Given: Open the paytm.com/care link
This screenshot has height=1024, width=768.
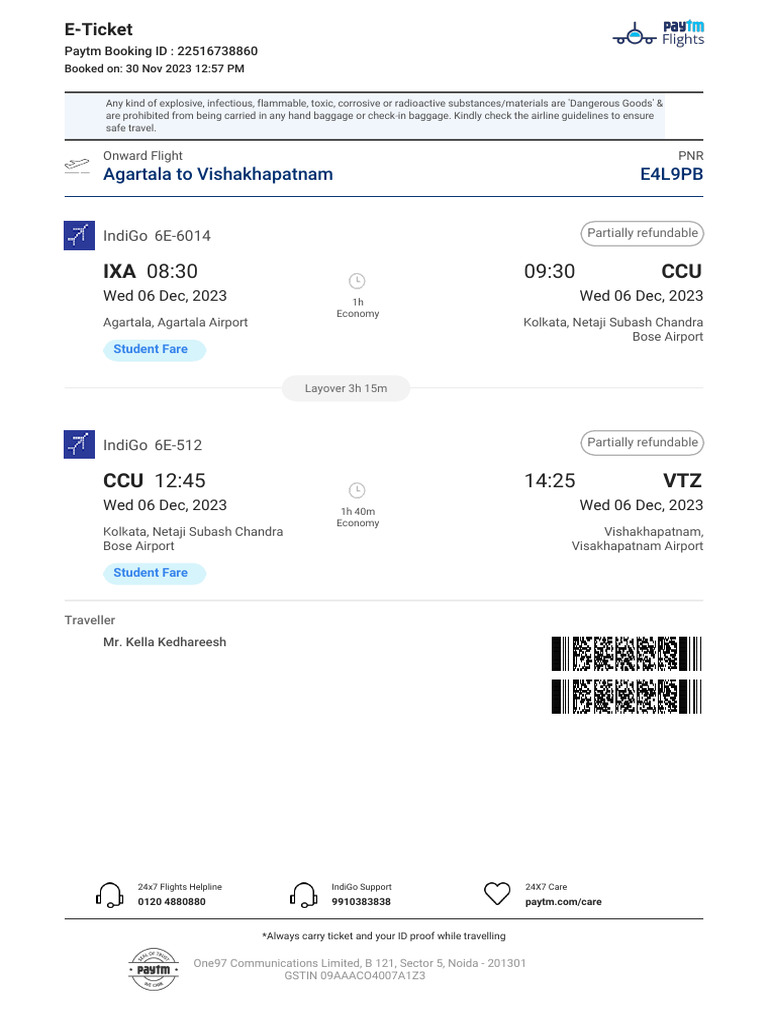Looking at the screenshot, I should (563, 902).
